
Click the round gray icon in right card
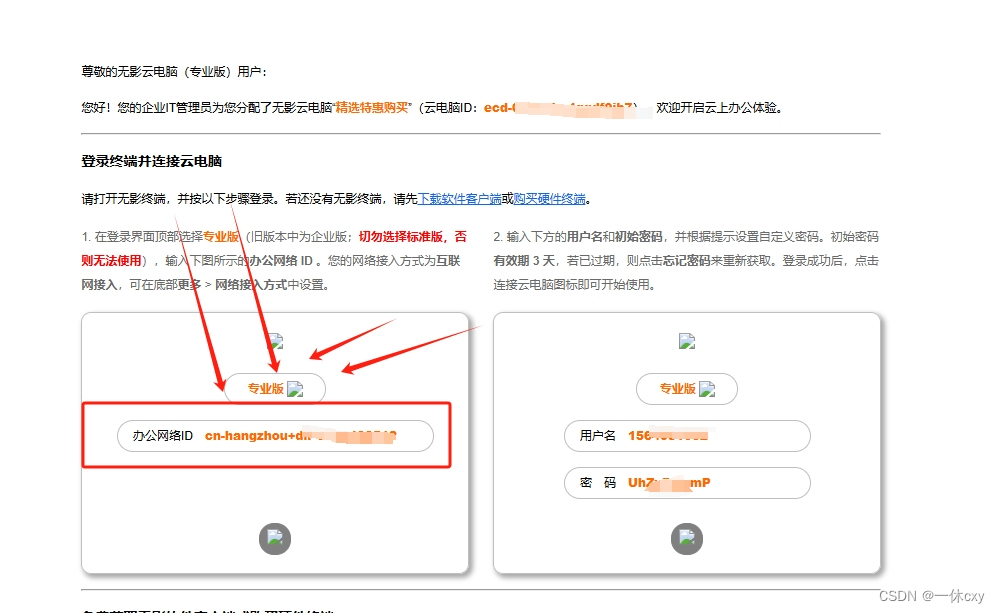pyautogui.click(x=687, y=539)
